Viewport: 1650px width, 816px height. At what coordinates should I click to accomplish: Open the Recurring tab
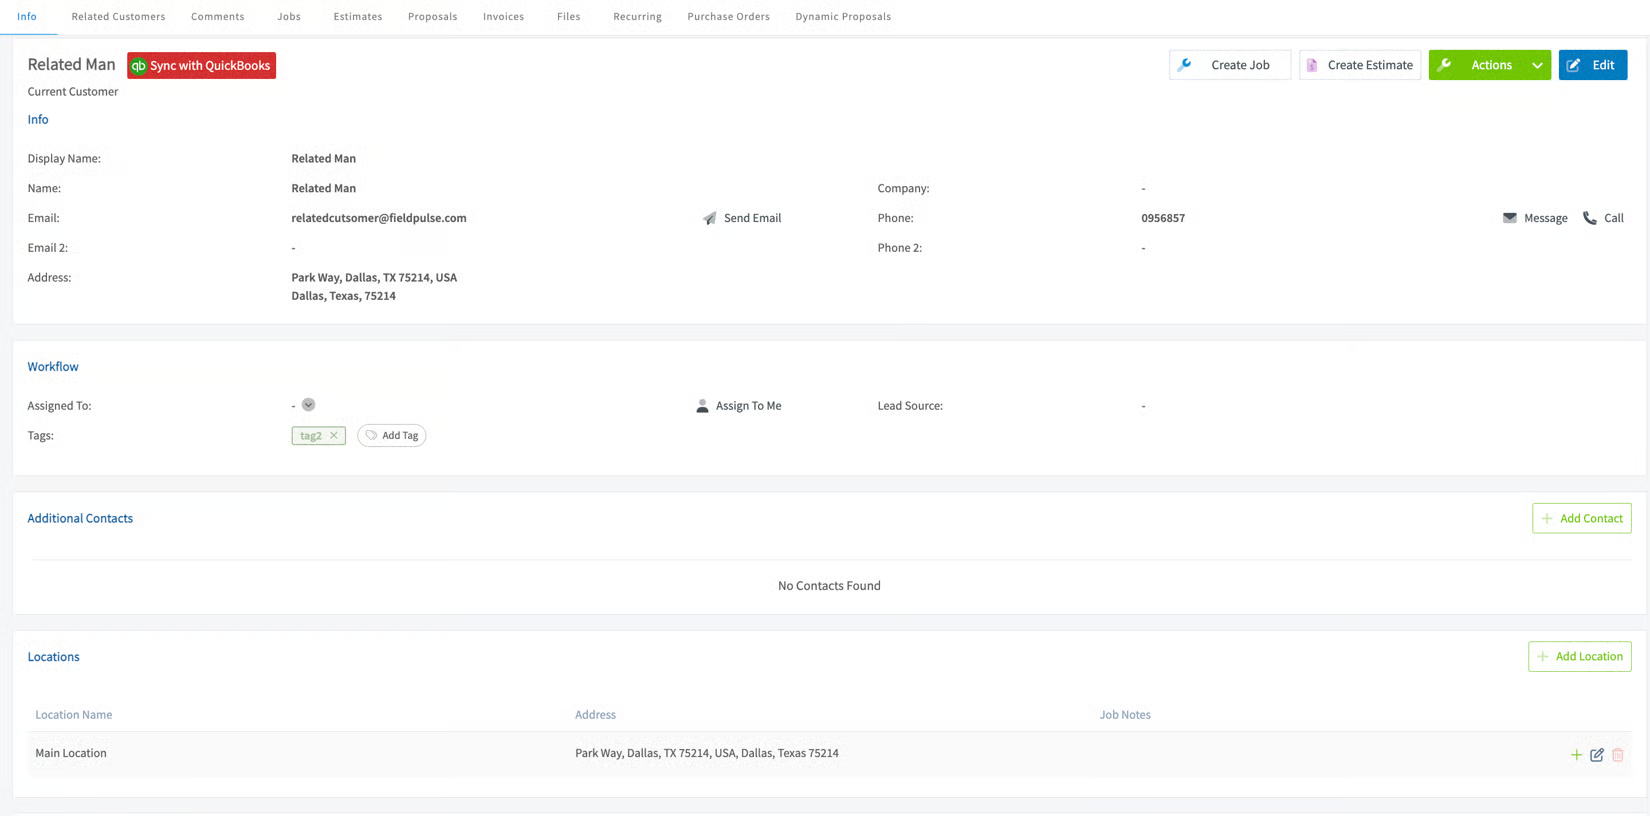click(x=637, y=16)
